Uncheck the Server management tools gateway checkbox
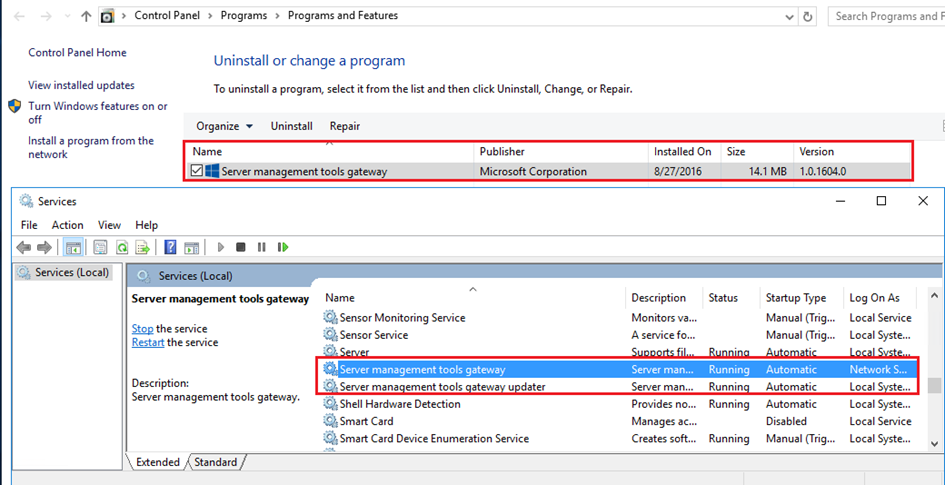Screen dimensions: 945x485 pos(196,171)
